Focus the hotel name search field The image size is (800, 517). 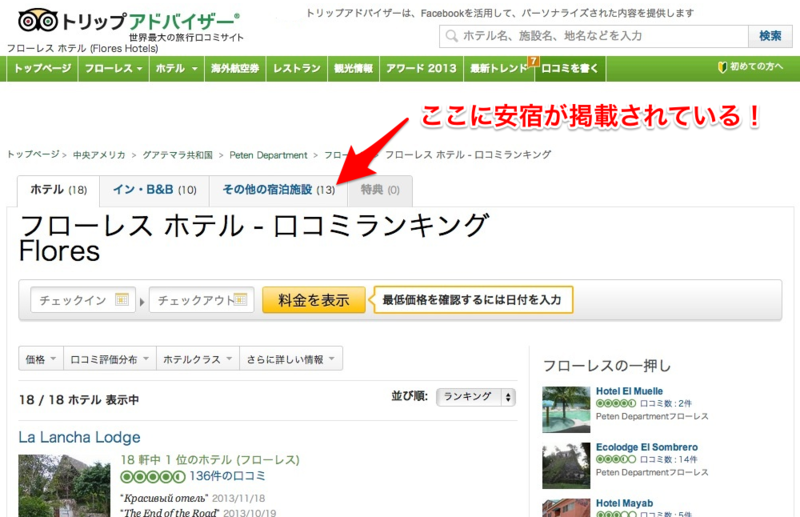[x=593, y=36]
